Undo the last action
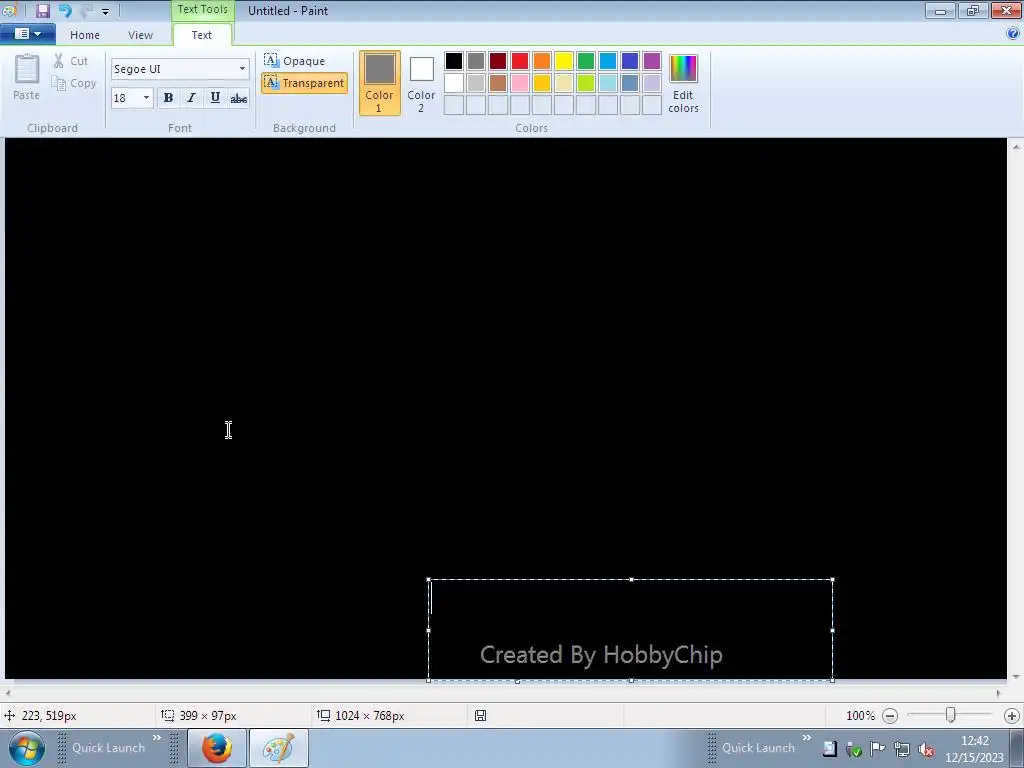Image resolution: width=1024 pixels, height=768 pixels. click(65, 10)
